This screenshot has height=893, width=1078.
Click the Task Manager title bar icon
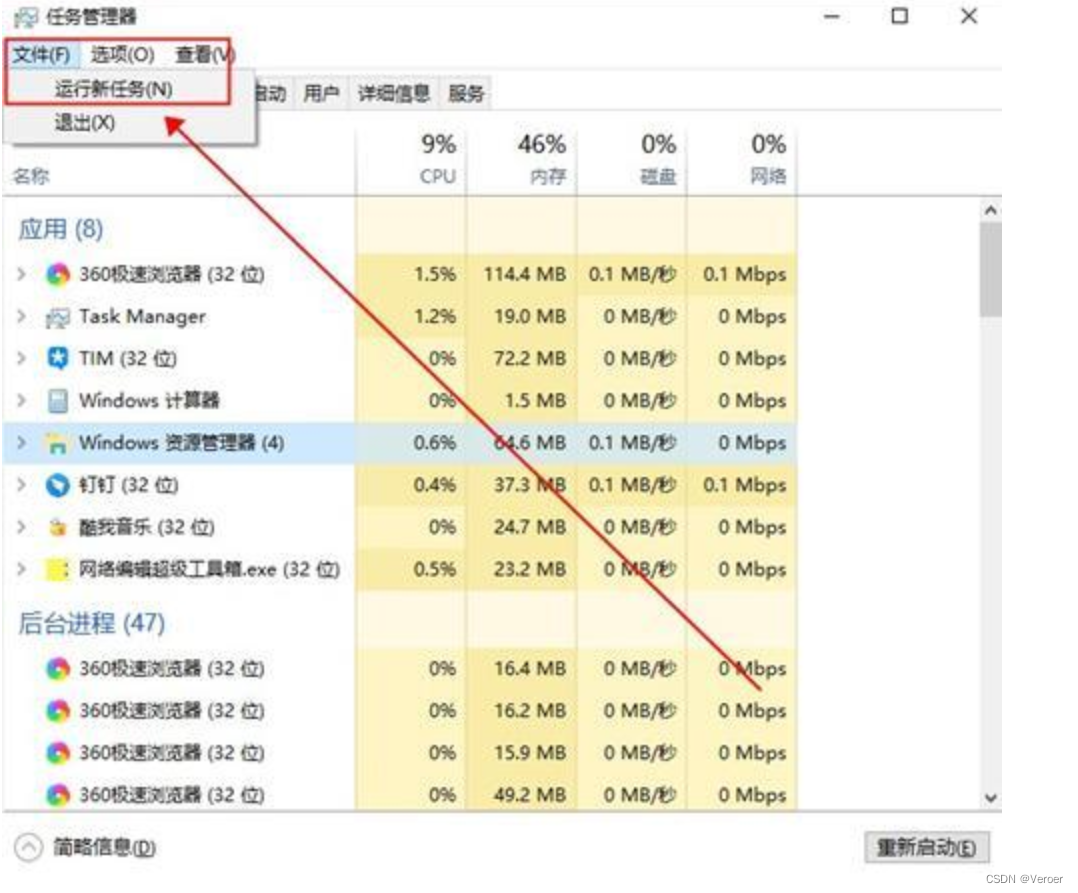(x=25, y=16)
